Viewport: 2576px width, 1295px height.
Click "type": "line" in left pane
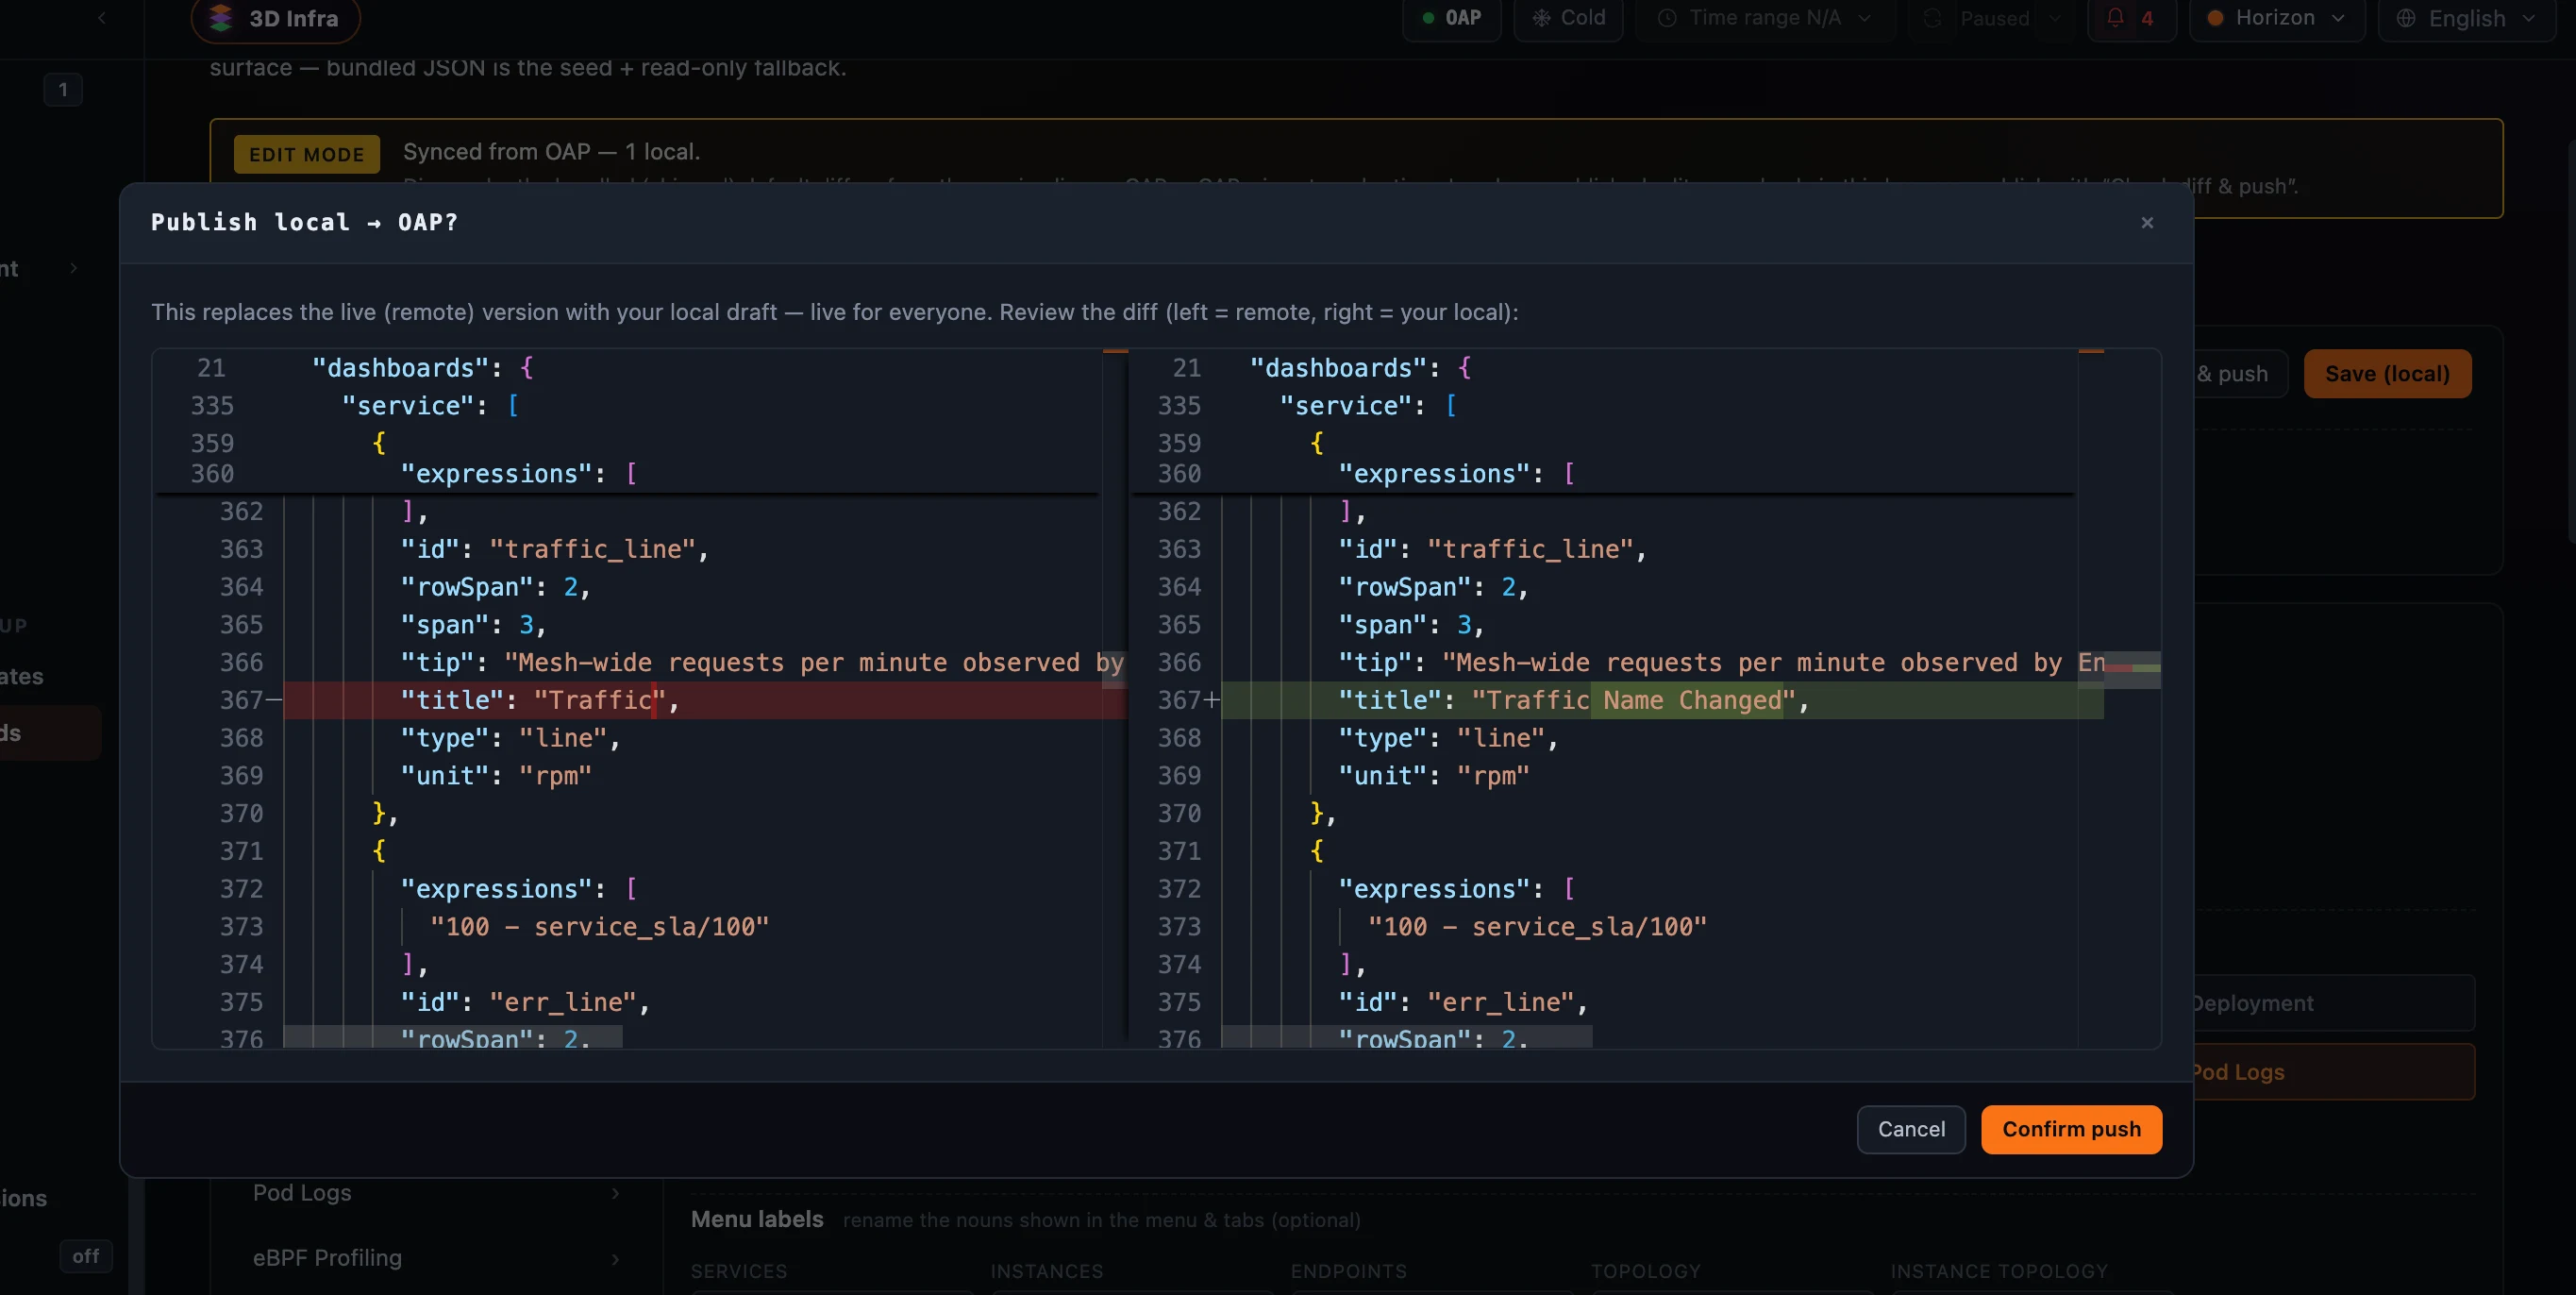(x=510, y=738)
